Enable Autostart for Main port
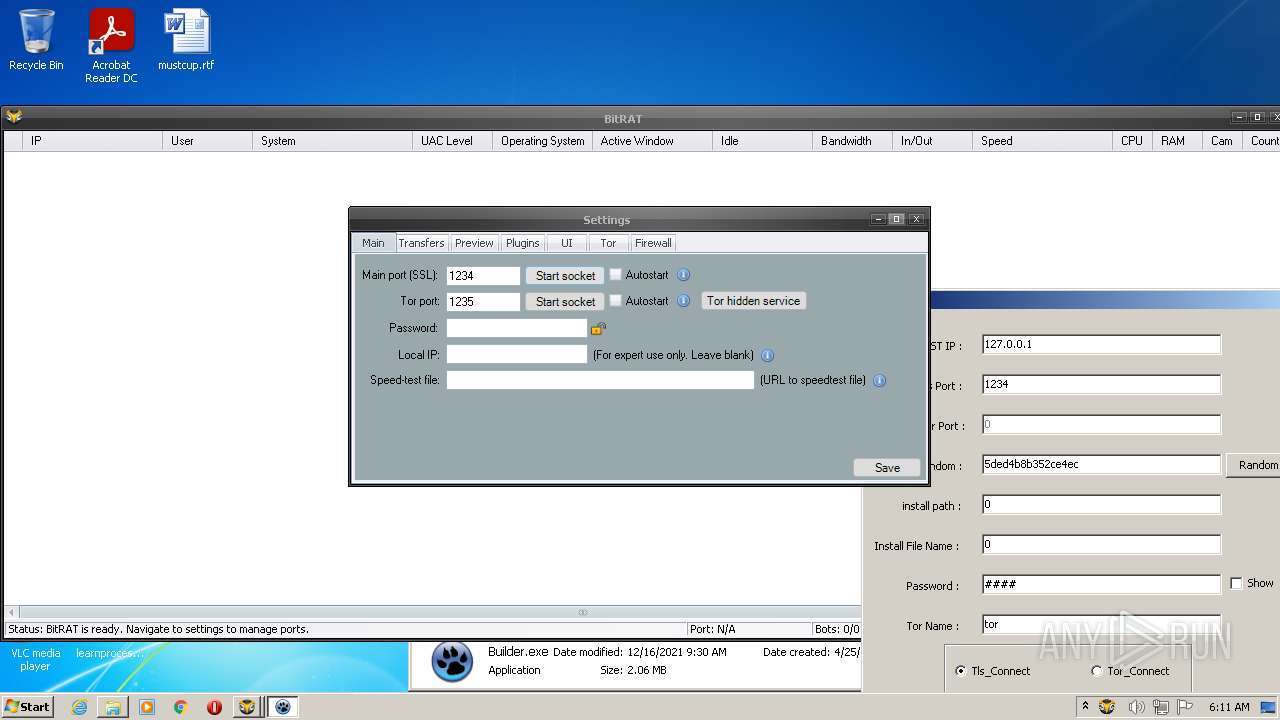1280x720 pixels. pos(616,275)
